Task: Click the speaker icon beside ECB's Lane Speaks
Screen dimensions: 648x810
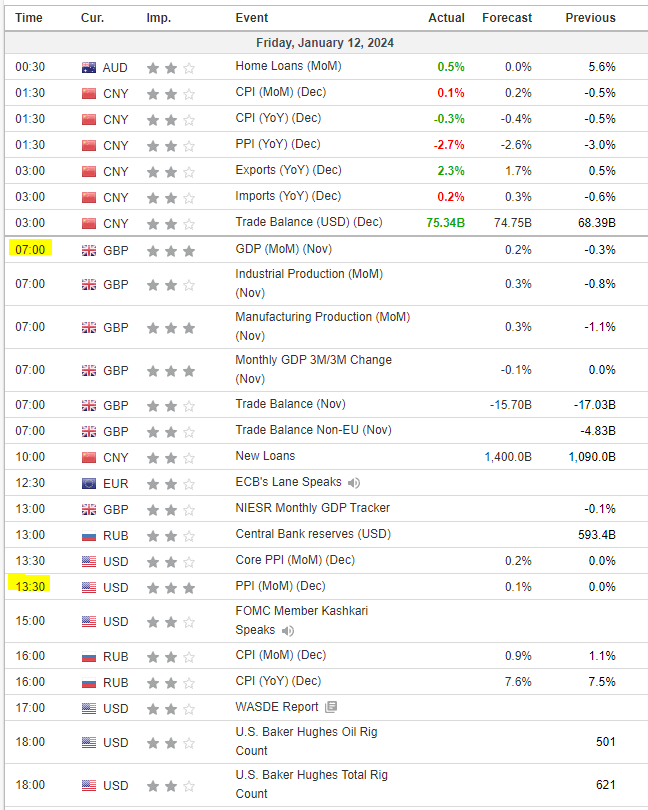Action: pyautogui.click(x=354, y=482)
